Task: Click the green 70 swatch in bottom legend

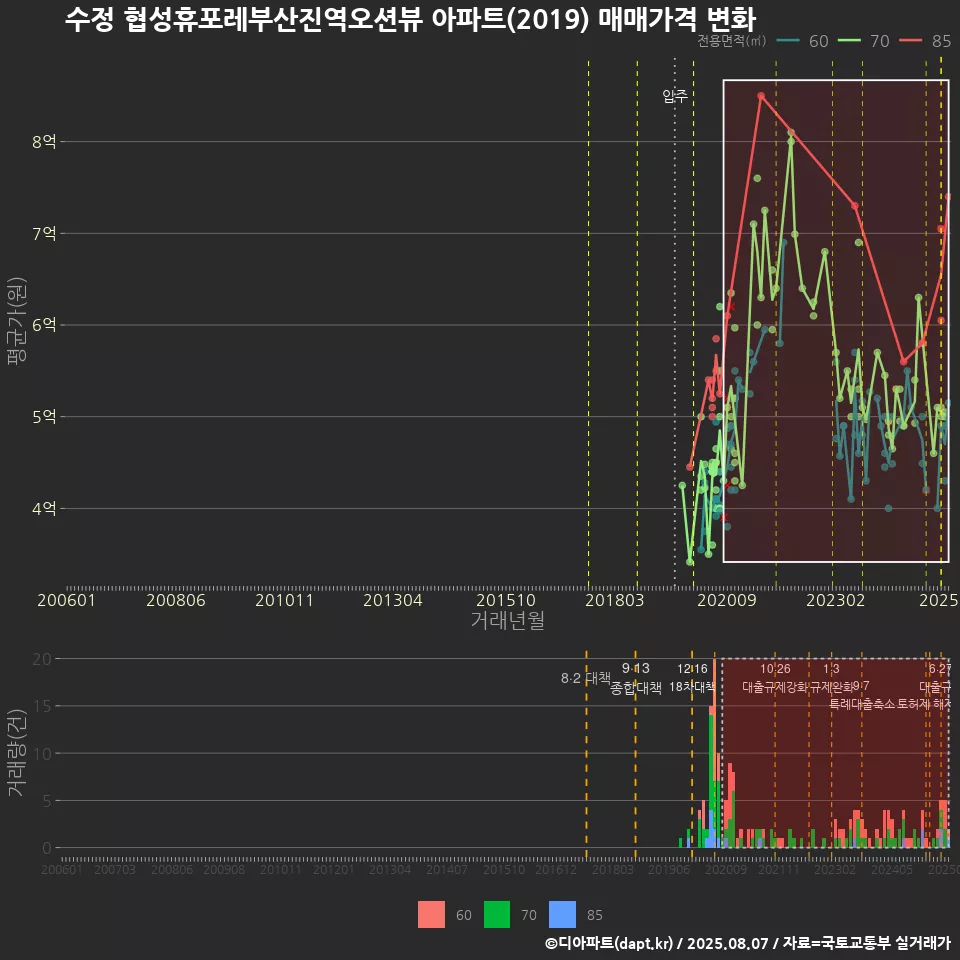Action: point(497,915)
